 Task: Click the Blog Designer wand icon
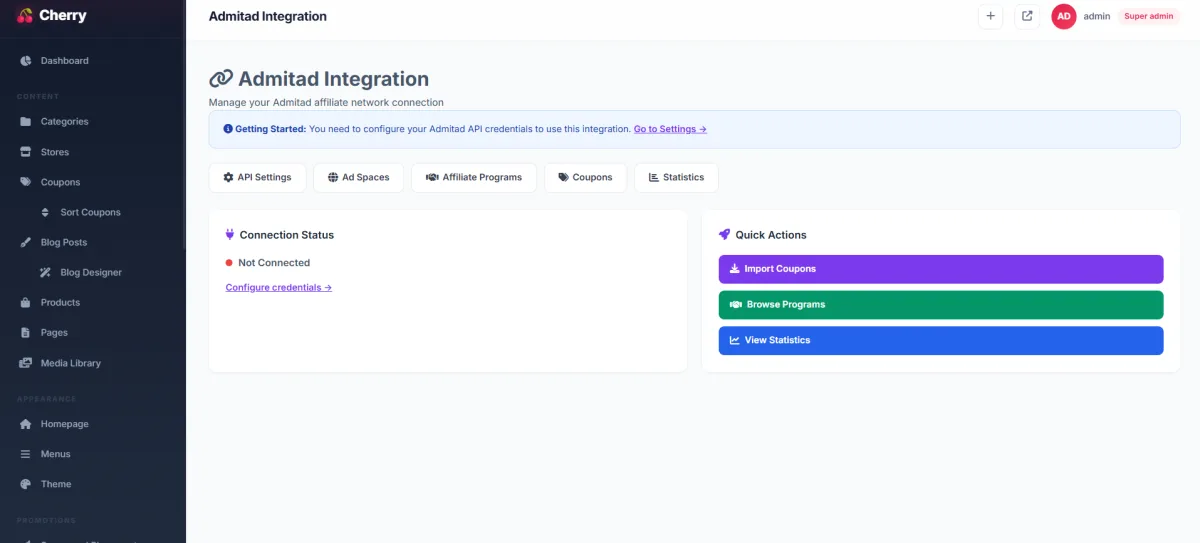(45, 272)
